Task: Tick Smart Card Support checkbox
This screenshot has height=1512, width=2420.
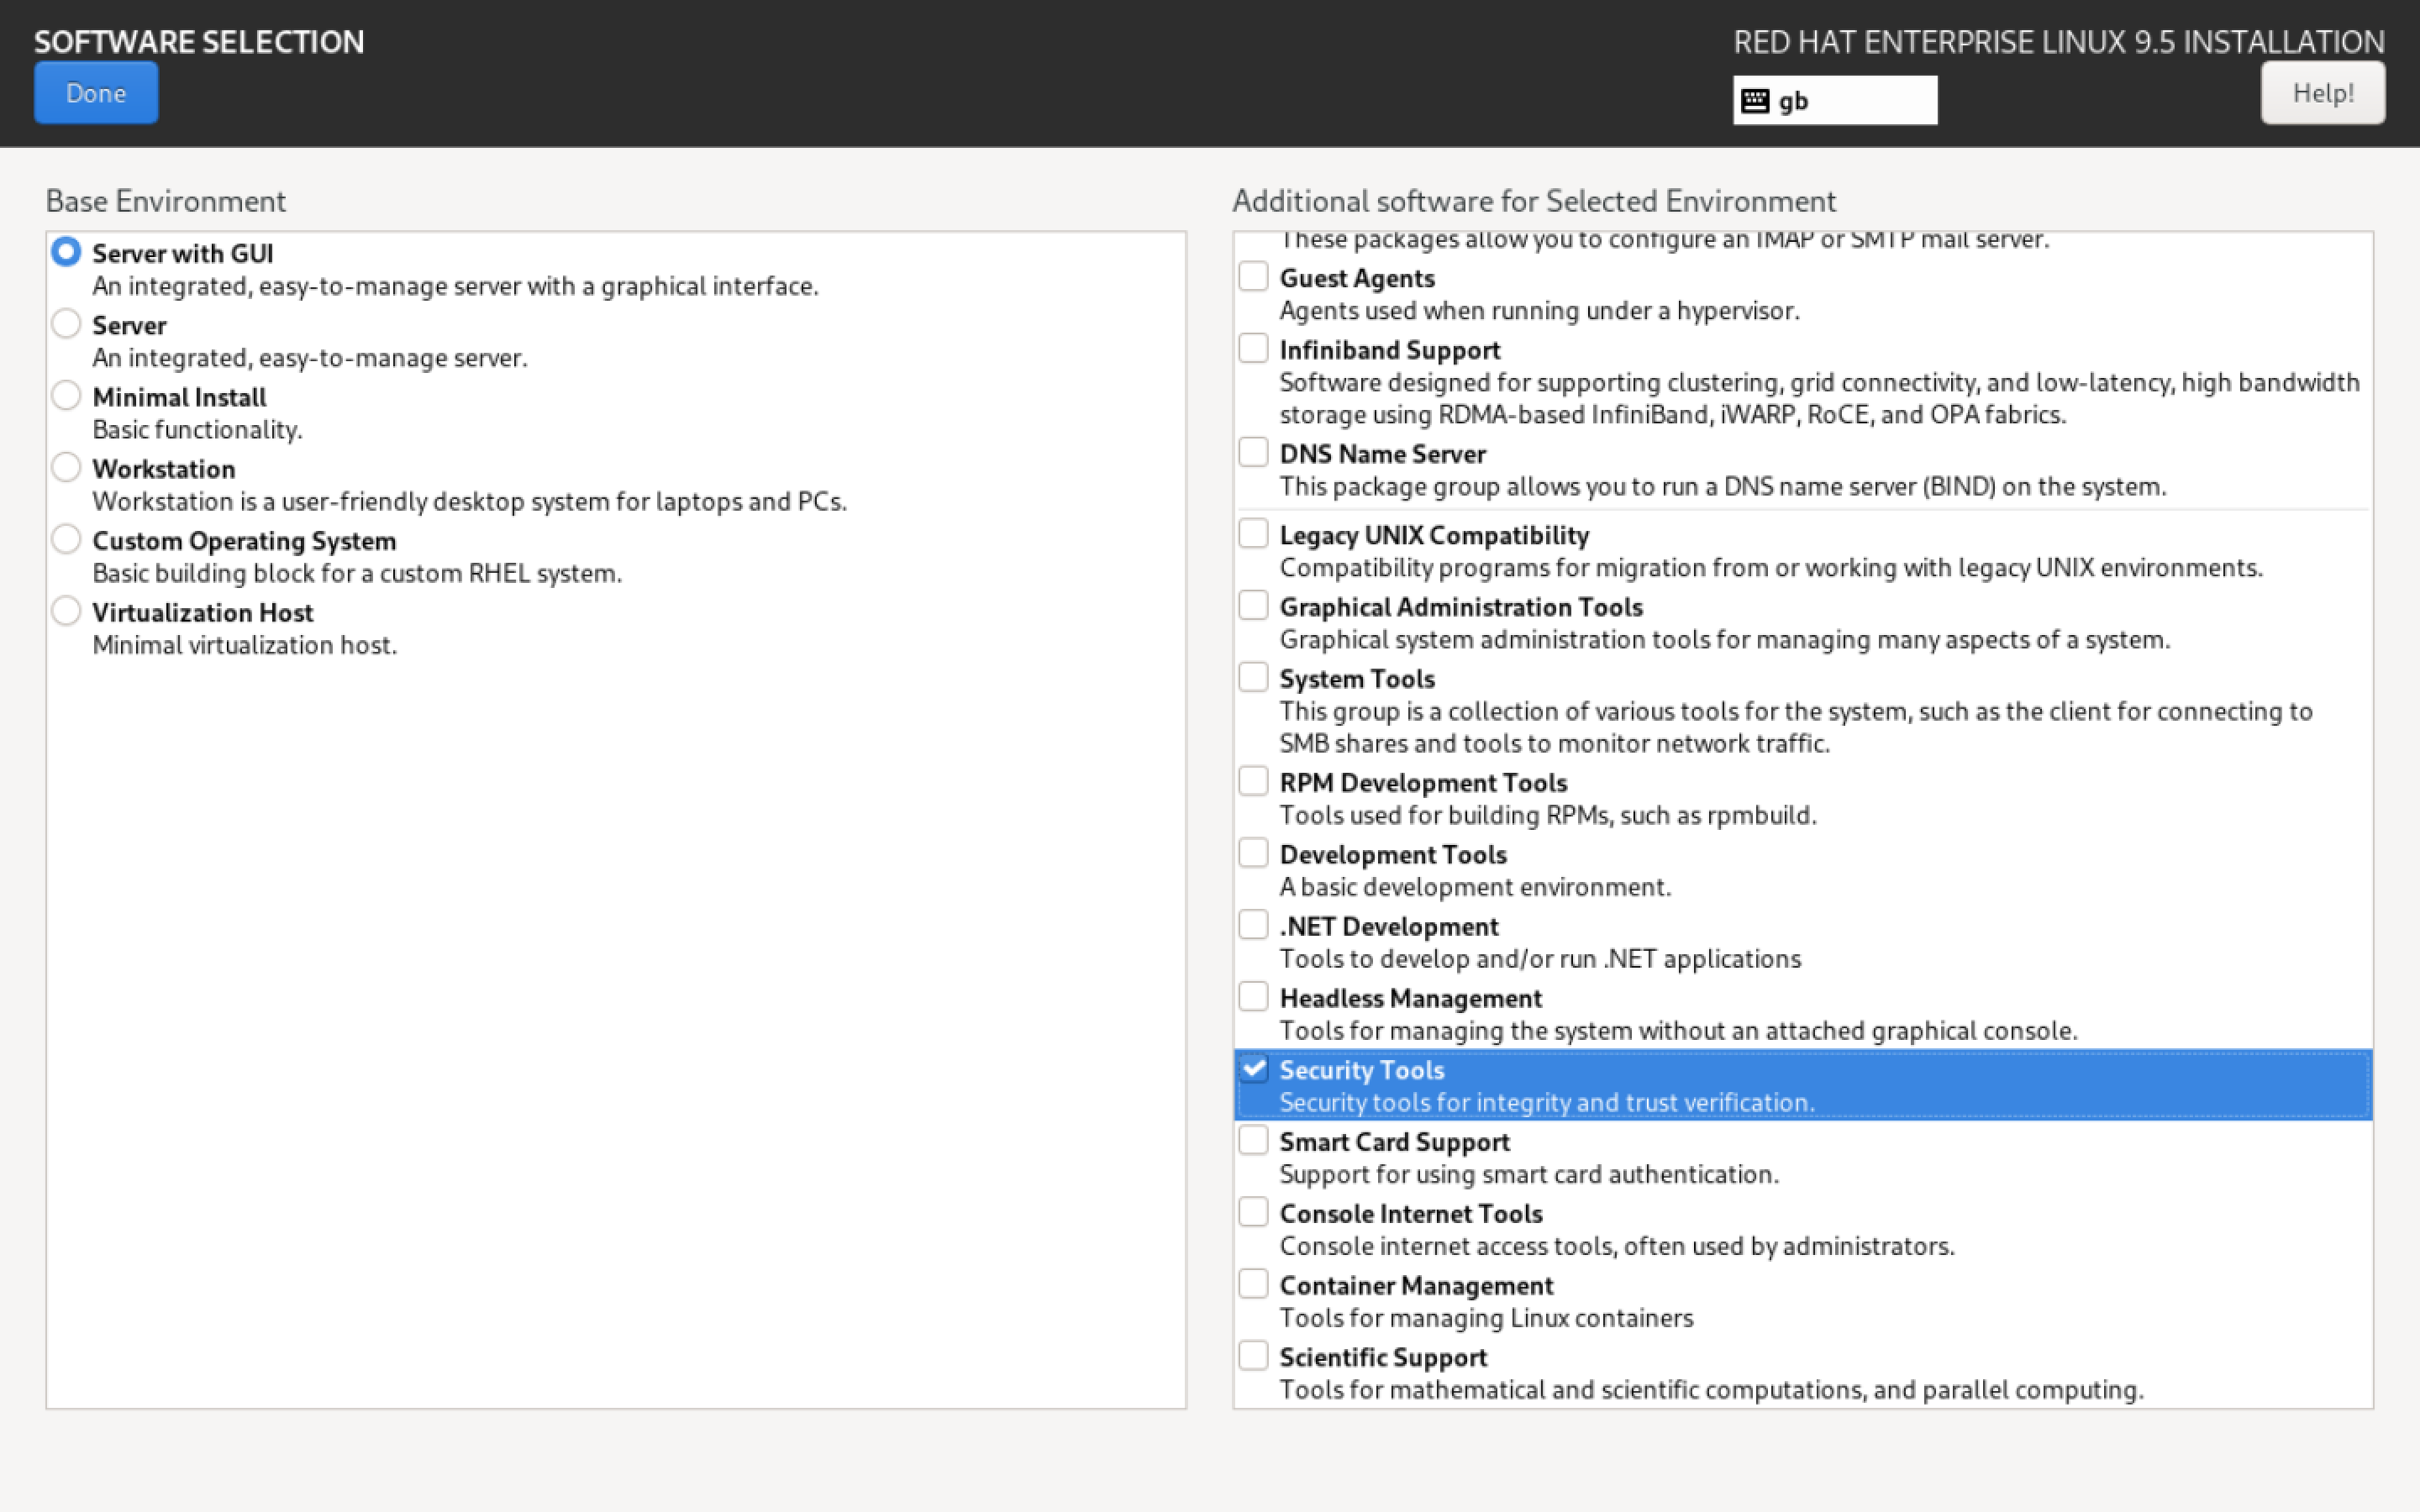Action: (1253, 1141)
